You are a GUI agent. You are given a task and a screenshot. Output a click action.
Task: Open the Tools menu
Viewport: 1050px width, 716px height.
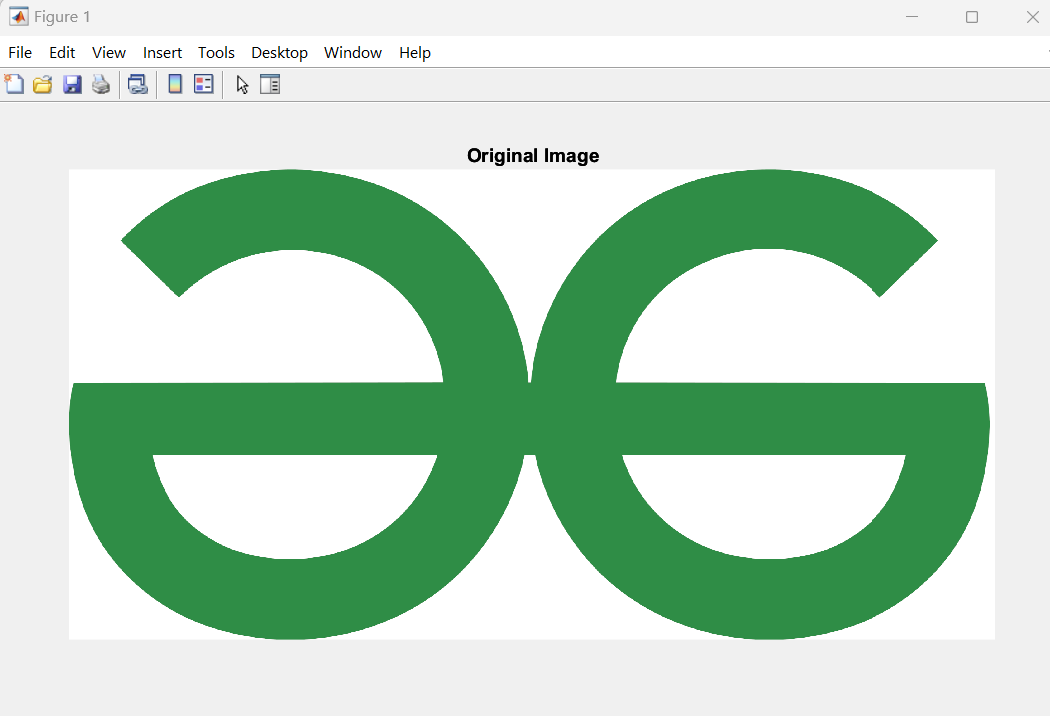point(216,53)
